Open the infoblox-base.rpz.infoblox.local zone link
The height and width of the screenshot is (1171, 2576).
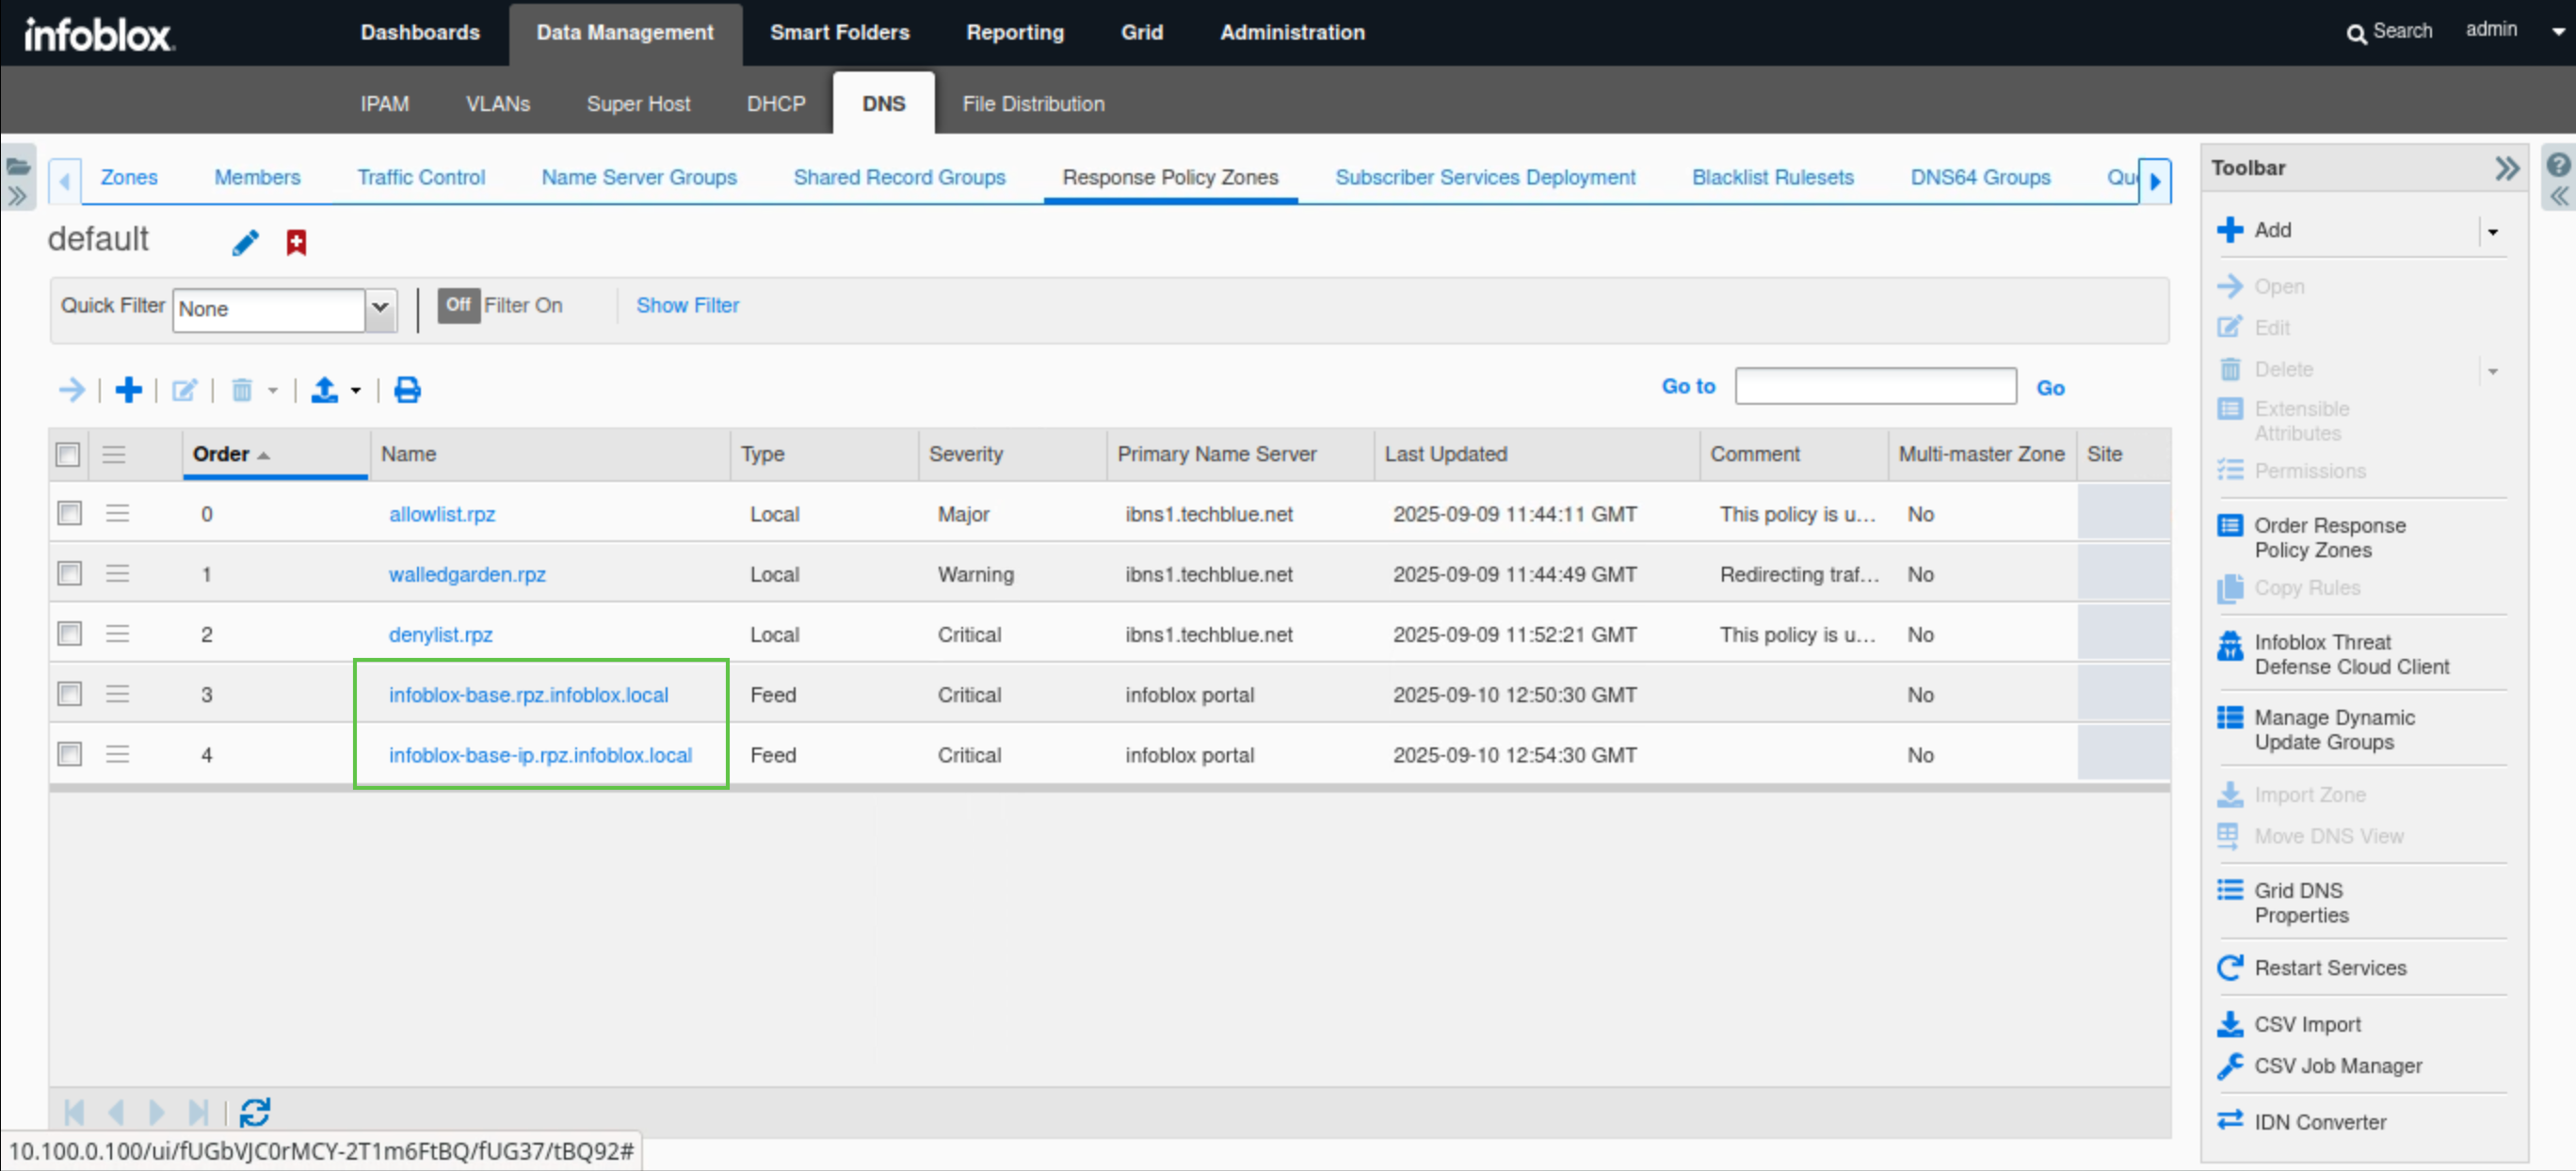pyautogui.click(x=528, y=695)
